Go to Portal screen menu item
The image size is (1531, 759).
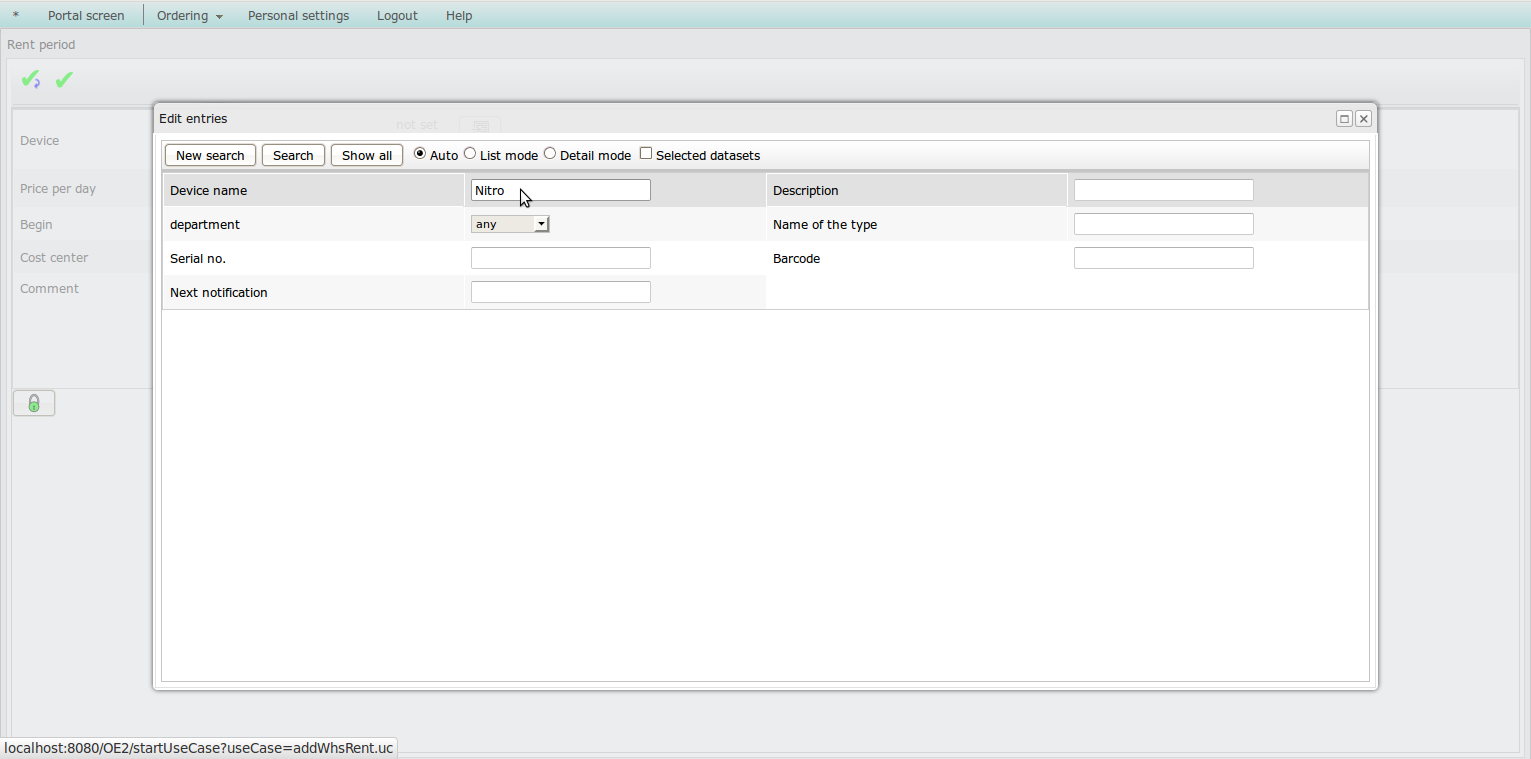click(86, 16)
